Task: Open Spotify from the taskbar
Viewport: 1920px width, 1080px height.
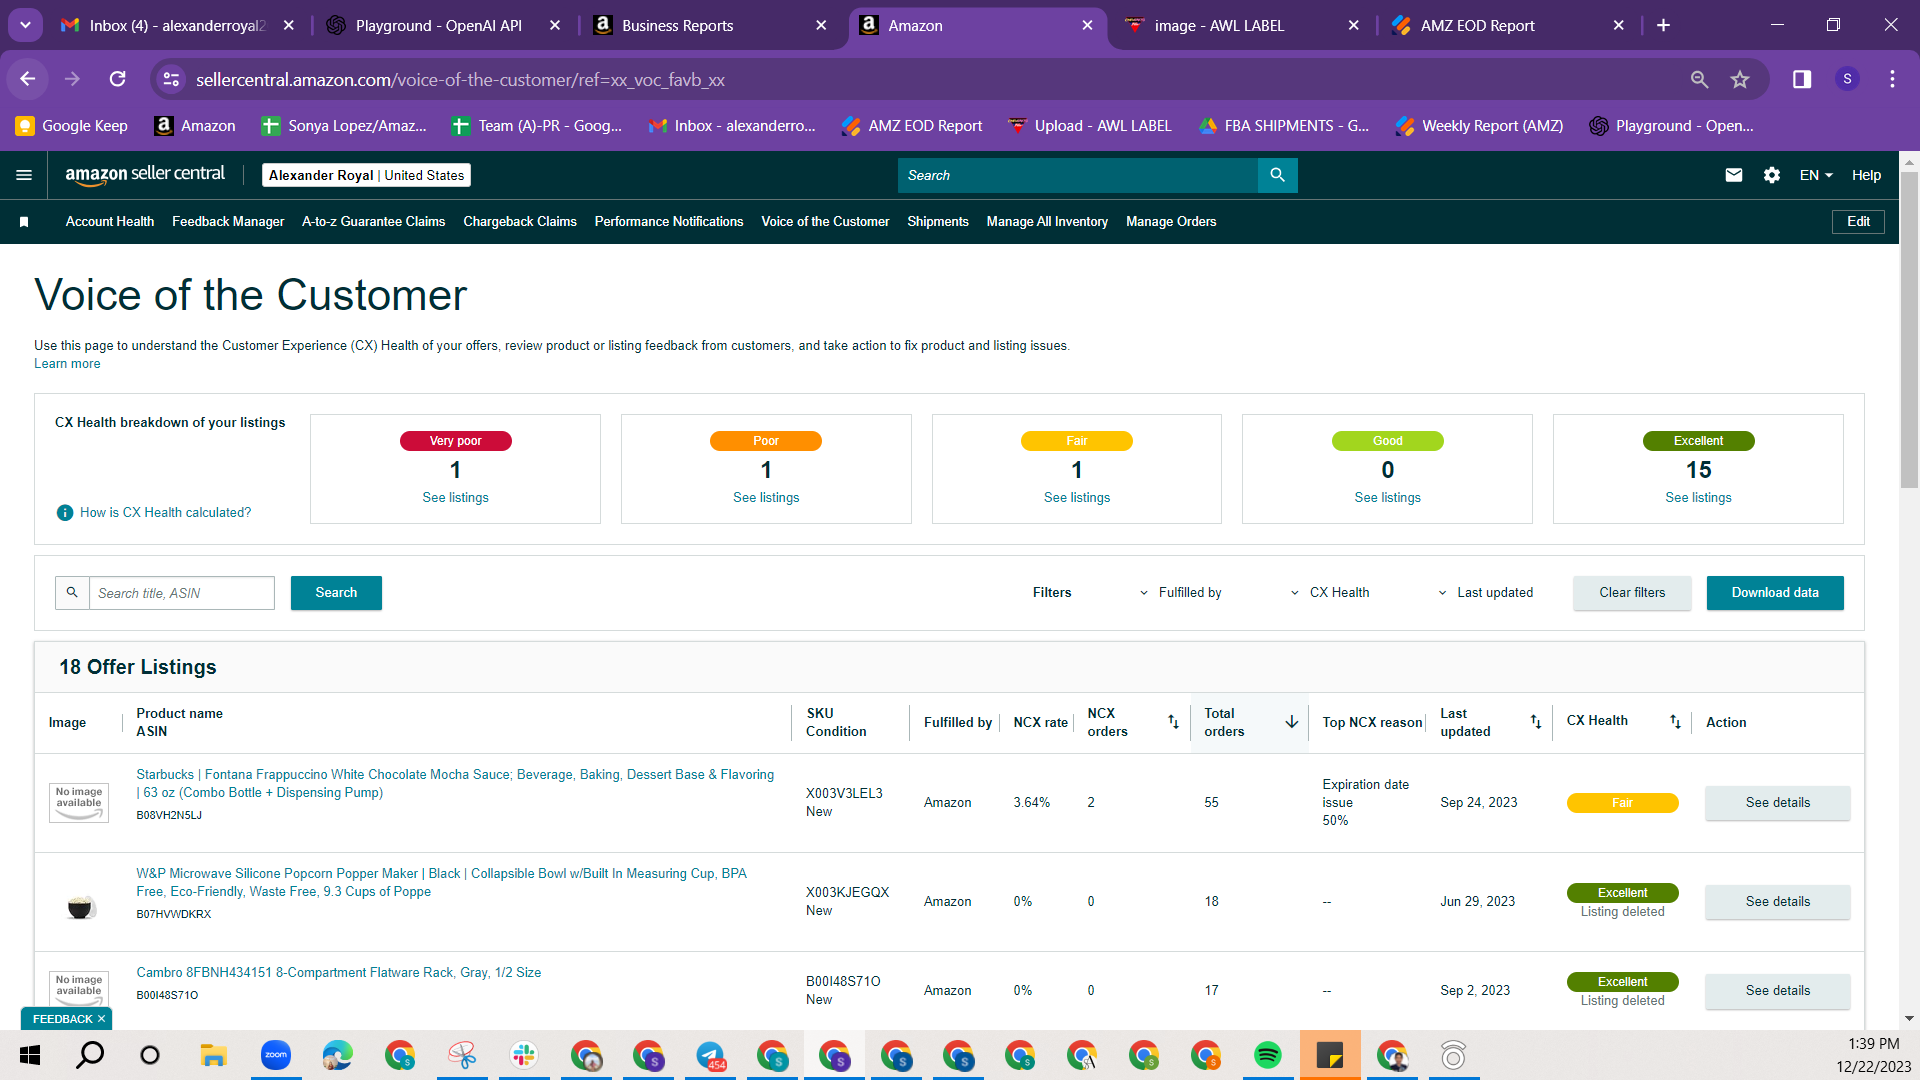Action: point(1267,1055)
